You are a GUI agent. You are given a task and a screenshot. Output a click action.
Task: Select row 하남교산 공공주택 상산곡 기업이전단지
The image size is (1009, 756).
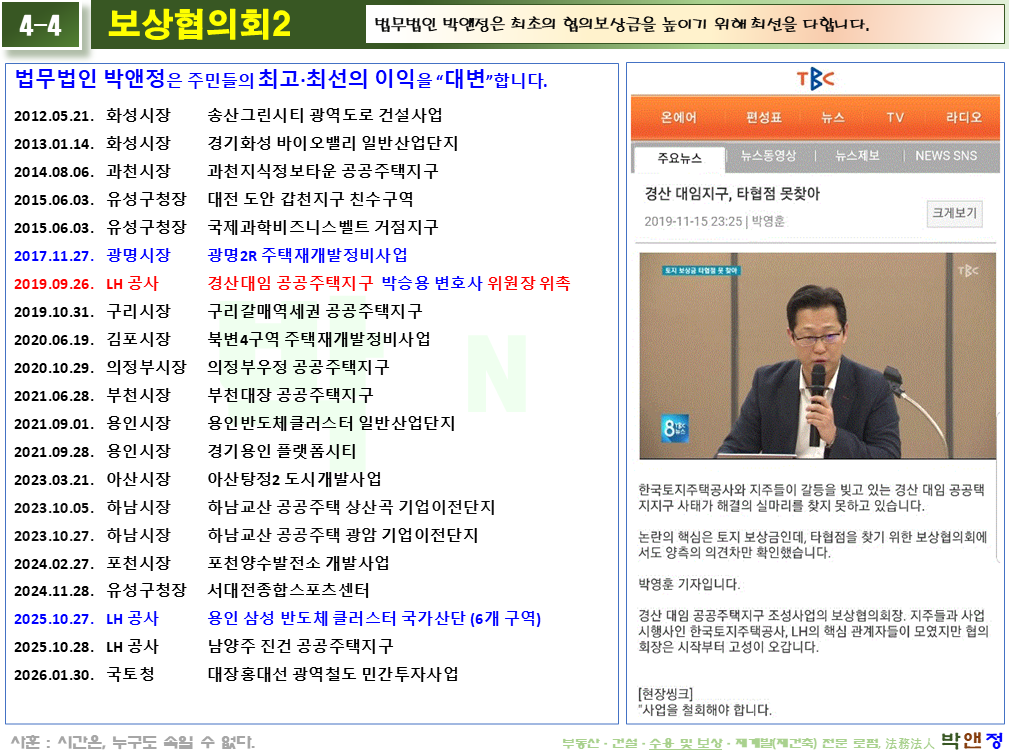pos(255,507)
